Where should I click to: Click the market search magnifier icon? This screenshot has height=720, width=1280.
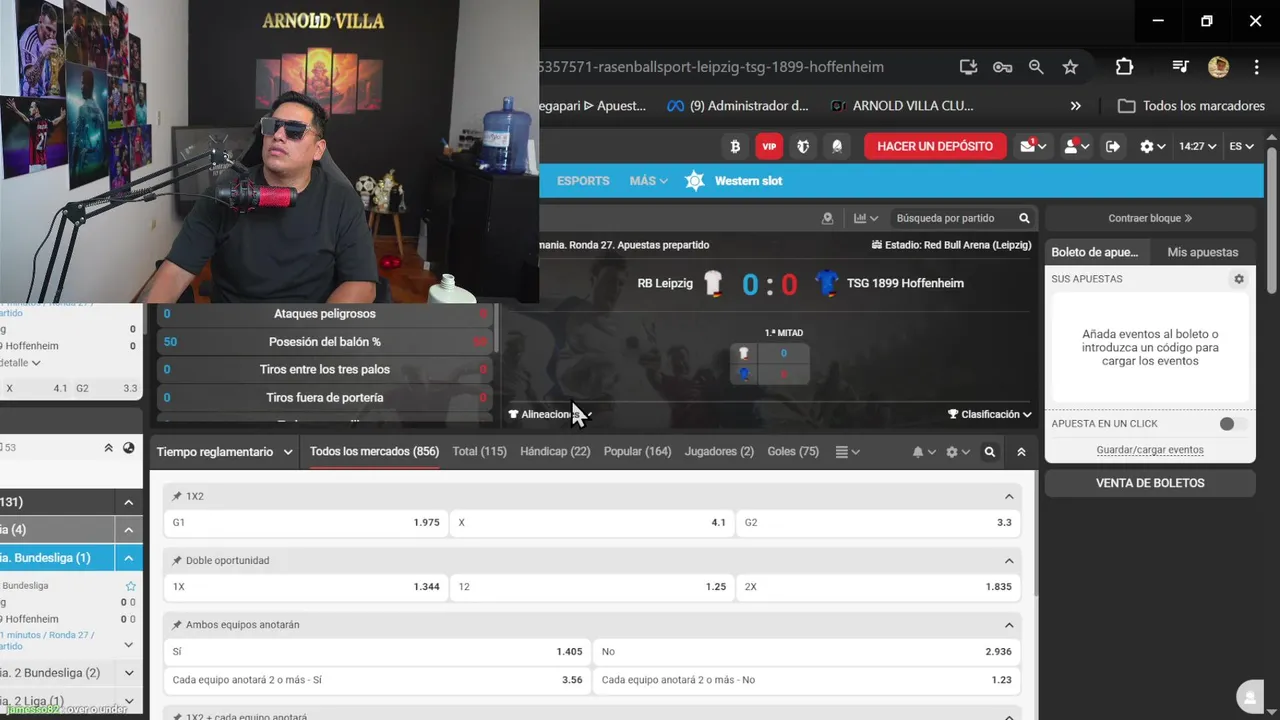[x=990, y=452]
